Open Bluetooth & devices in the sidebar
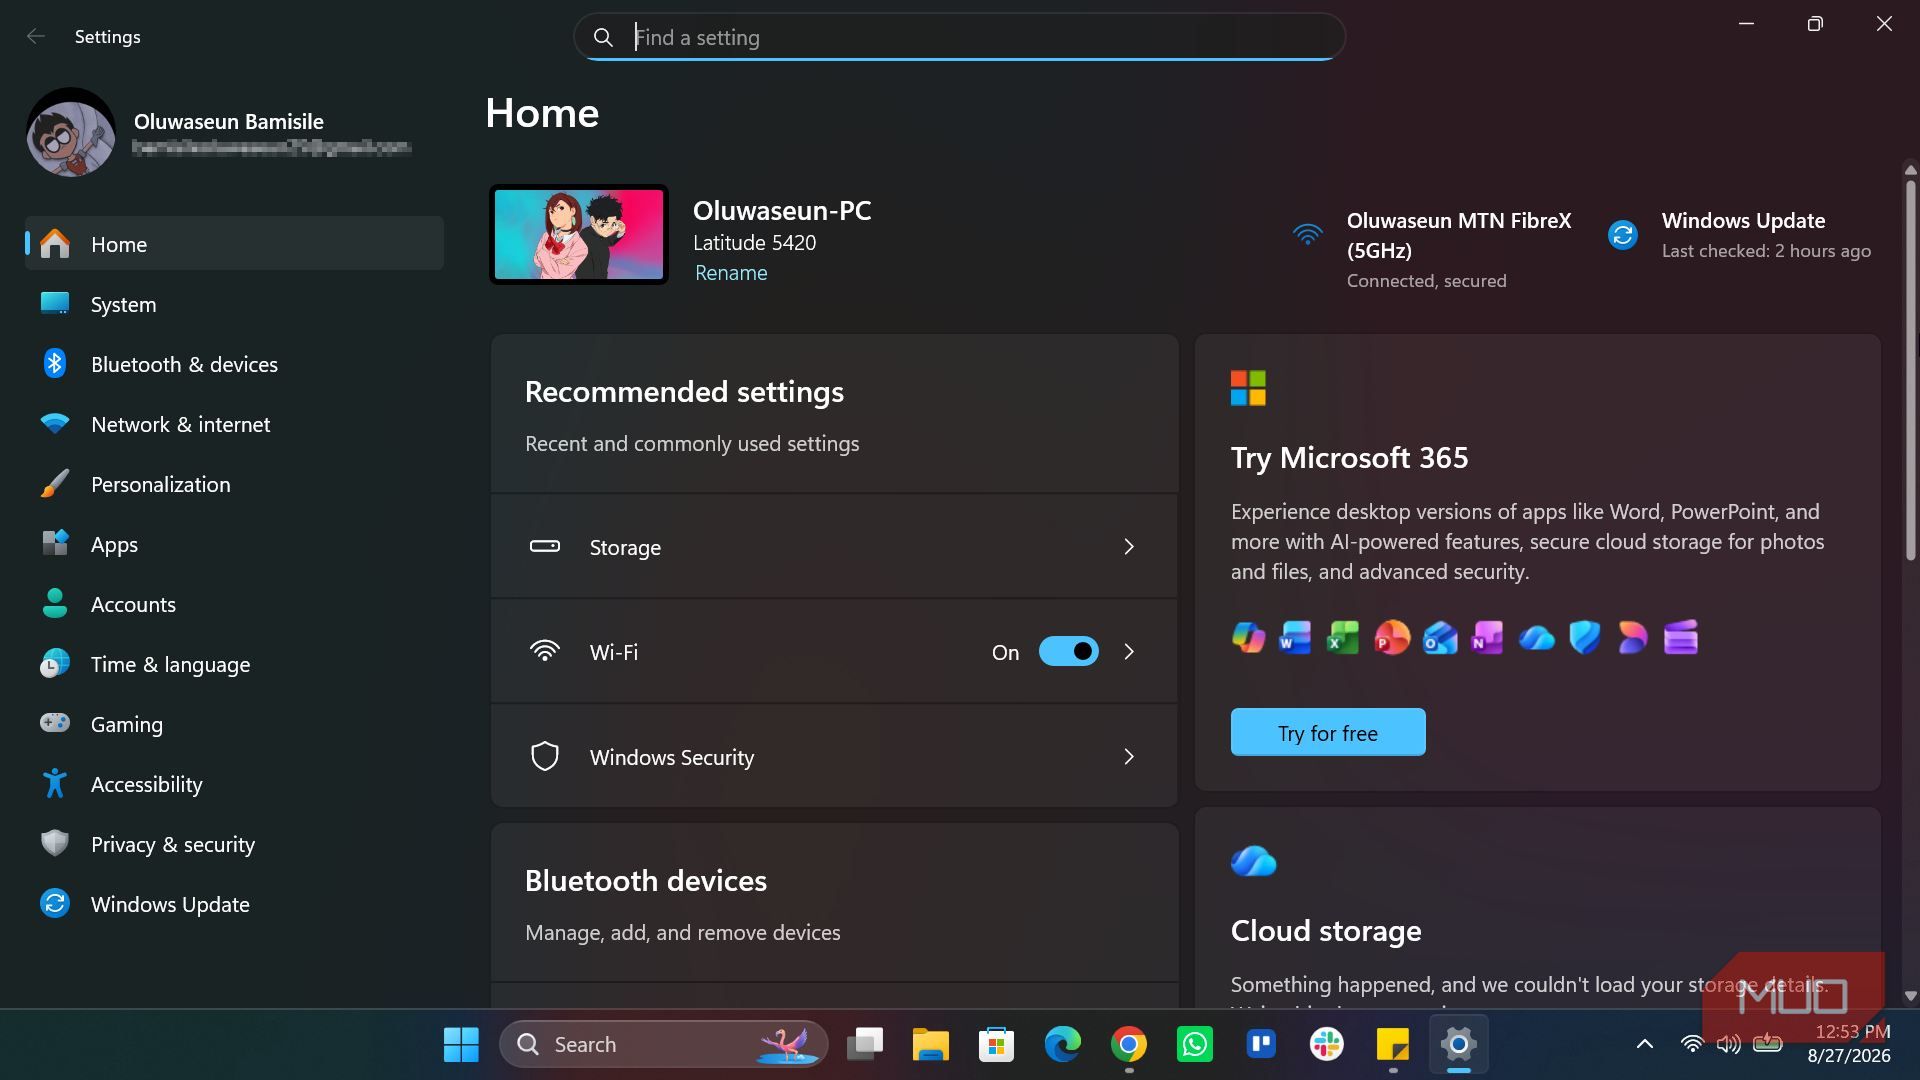This screenshot has height=1080, width=1920. point(234,364)
